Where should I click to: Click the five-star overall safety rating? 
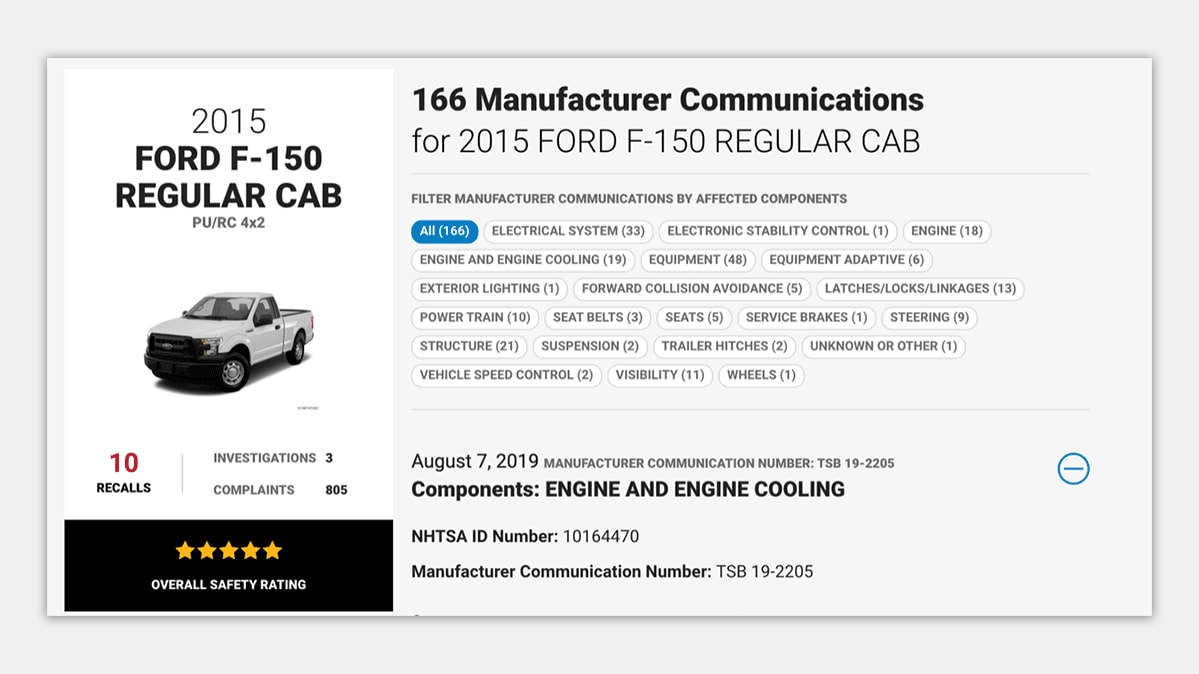pyautogui.click(x=229, y=551)
